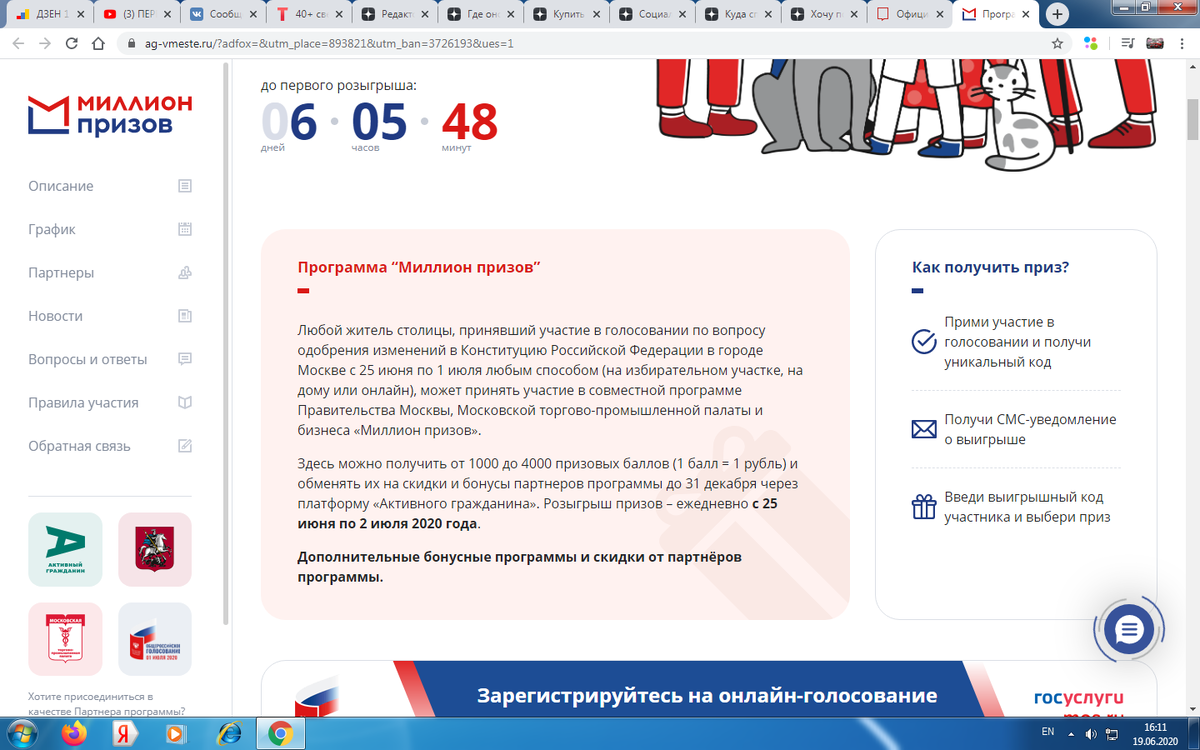Close the Купить tab
Viewport: 1200px width, 750px height.
[598, 15]
